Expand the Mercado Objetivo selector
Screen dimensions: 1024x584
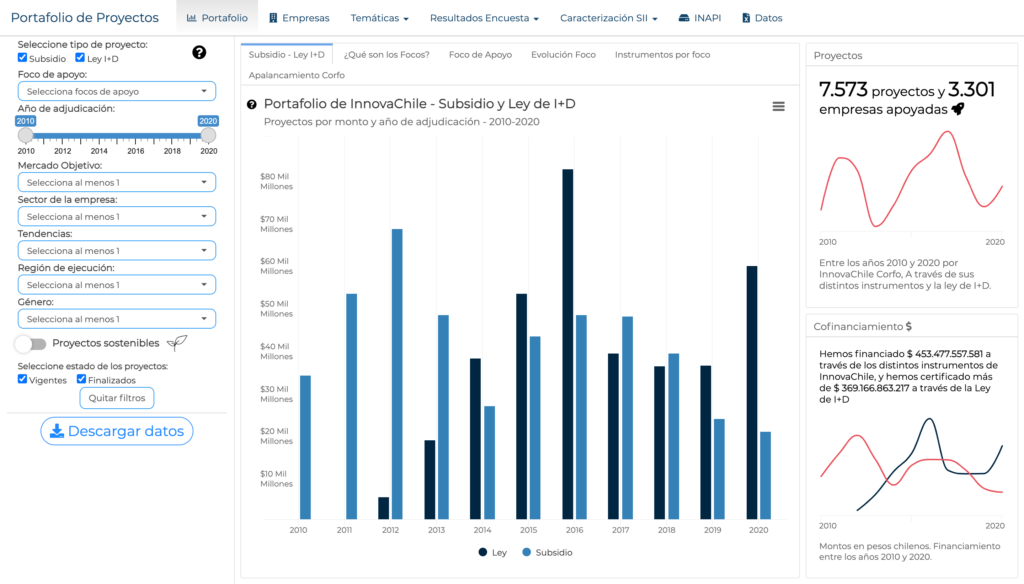(x=117, y=182)
